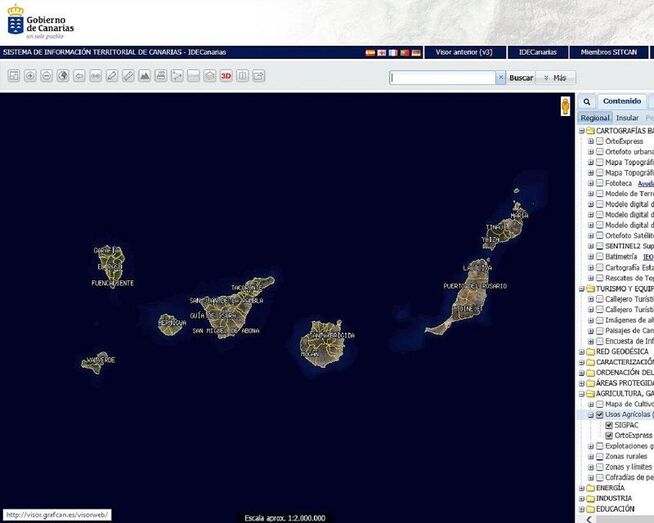Click the zoom out toolbar icon
Image resolution: width=654 pixels, height=523 pixels.
pyautogui.click(x=46, y=76)
